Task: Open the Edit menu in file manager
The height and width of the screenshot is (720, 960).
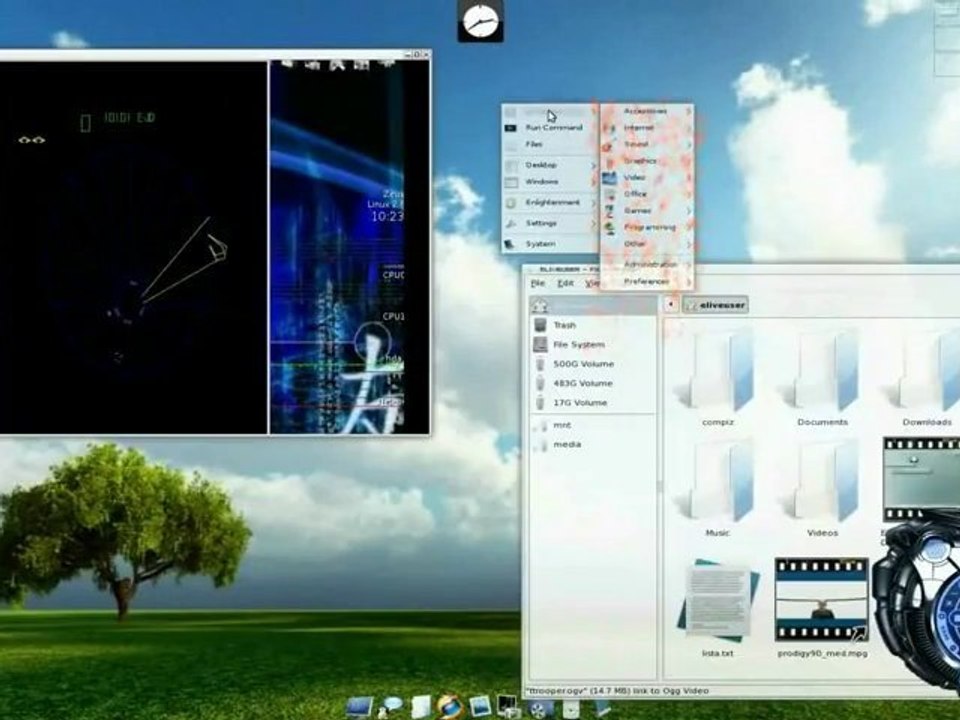Action: coord(565,283)
